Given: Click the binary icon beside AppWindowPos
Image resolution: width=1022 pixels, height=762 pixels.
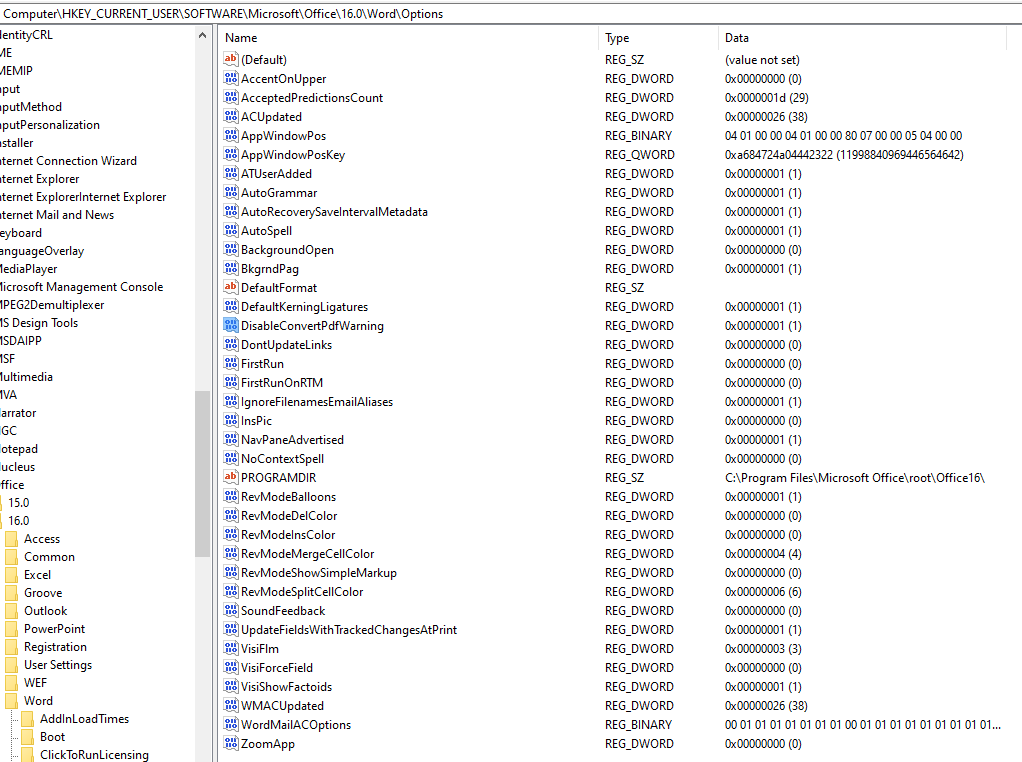Looking at the screenshot, I should click(230, 135).
